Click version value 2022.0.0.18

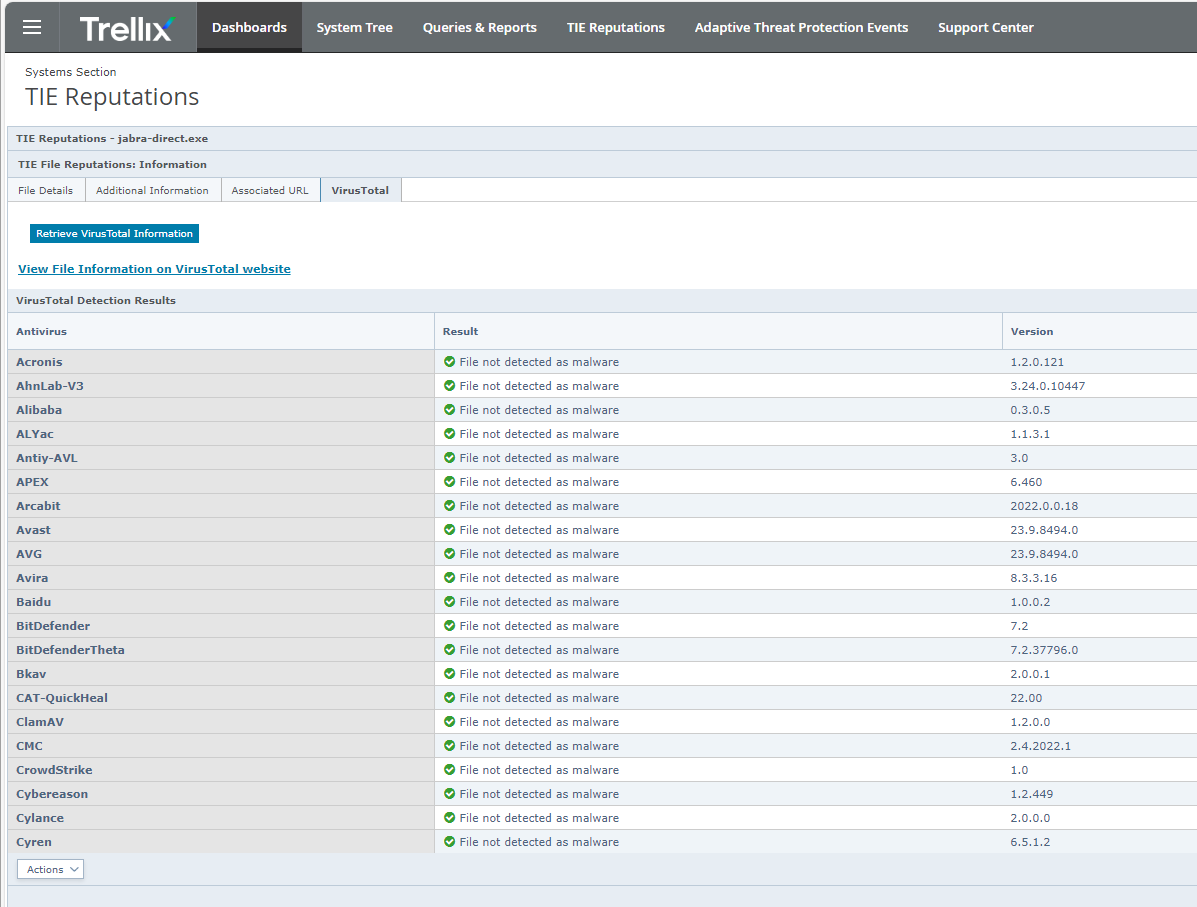click(1044, 505)
